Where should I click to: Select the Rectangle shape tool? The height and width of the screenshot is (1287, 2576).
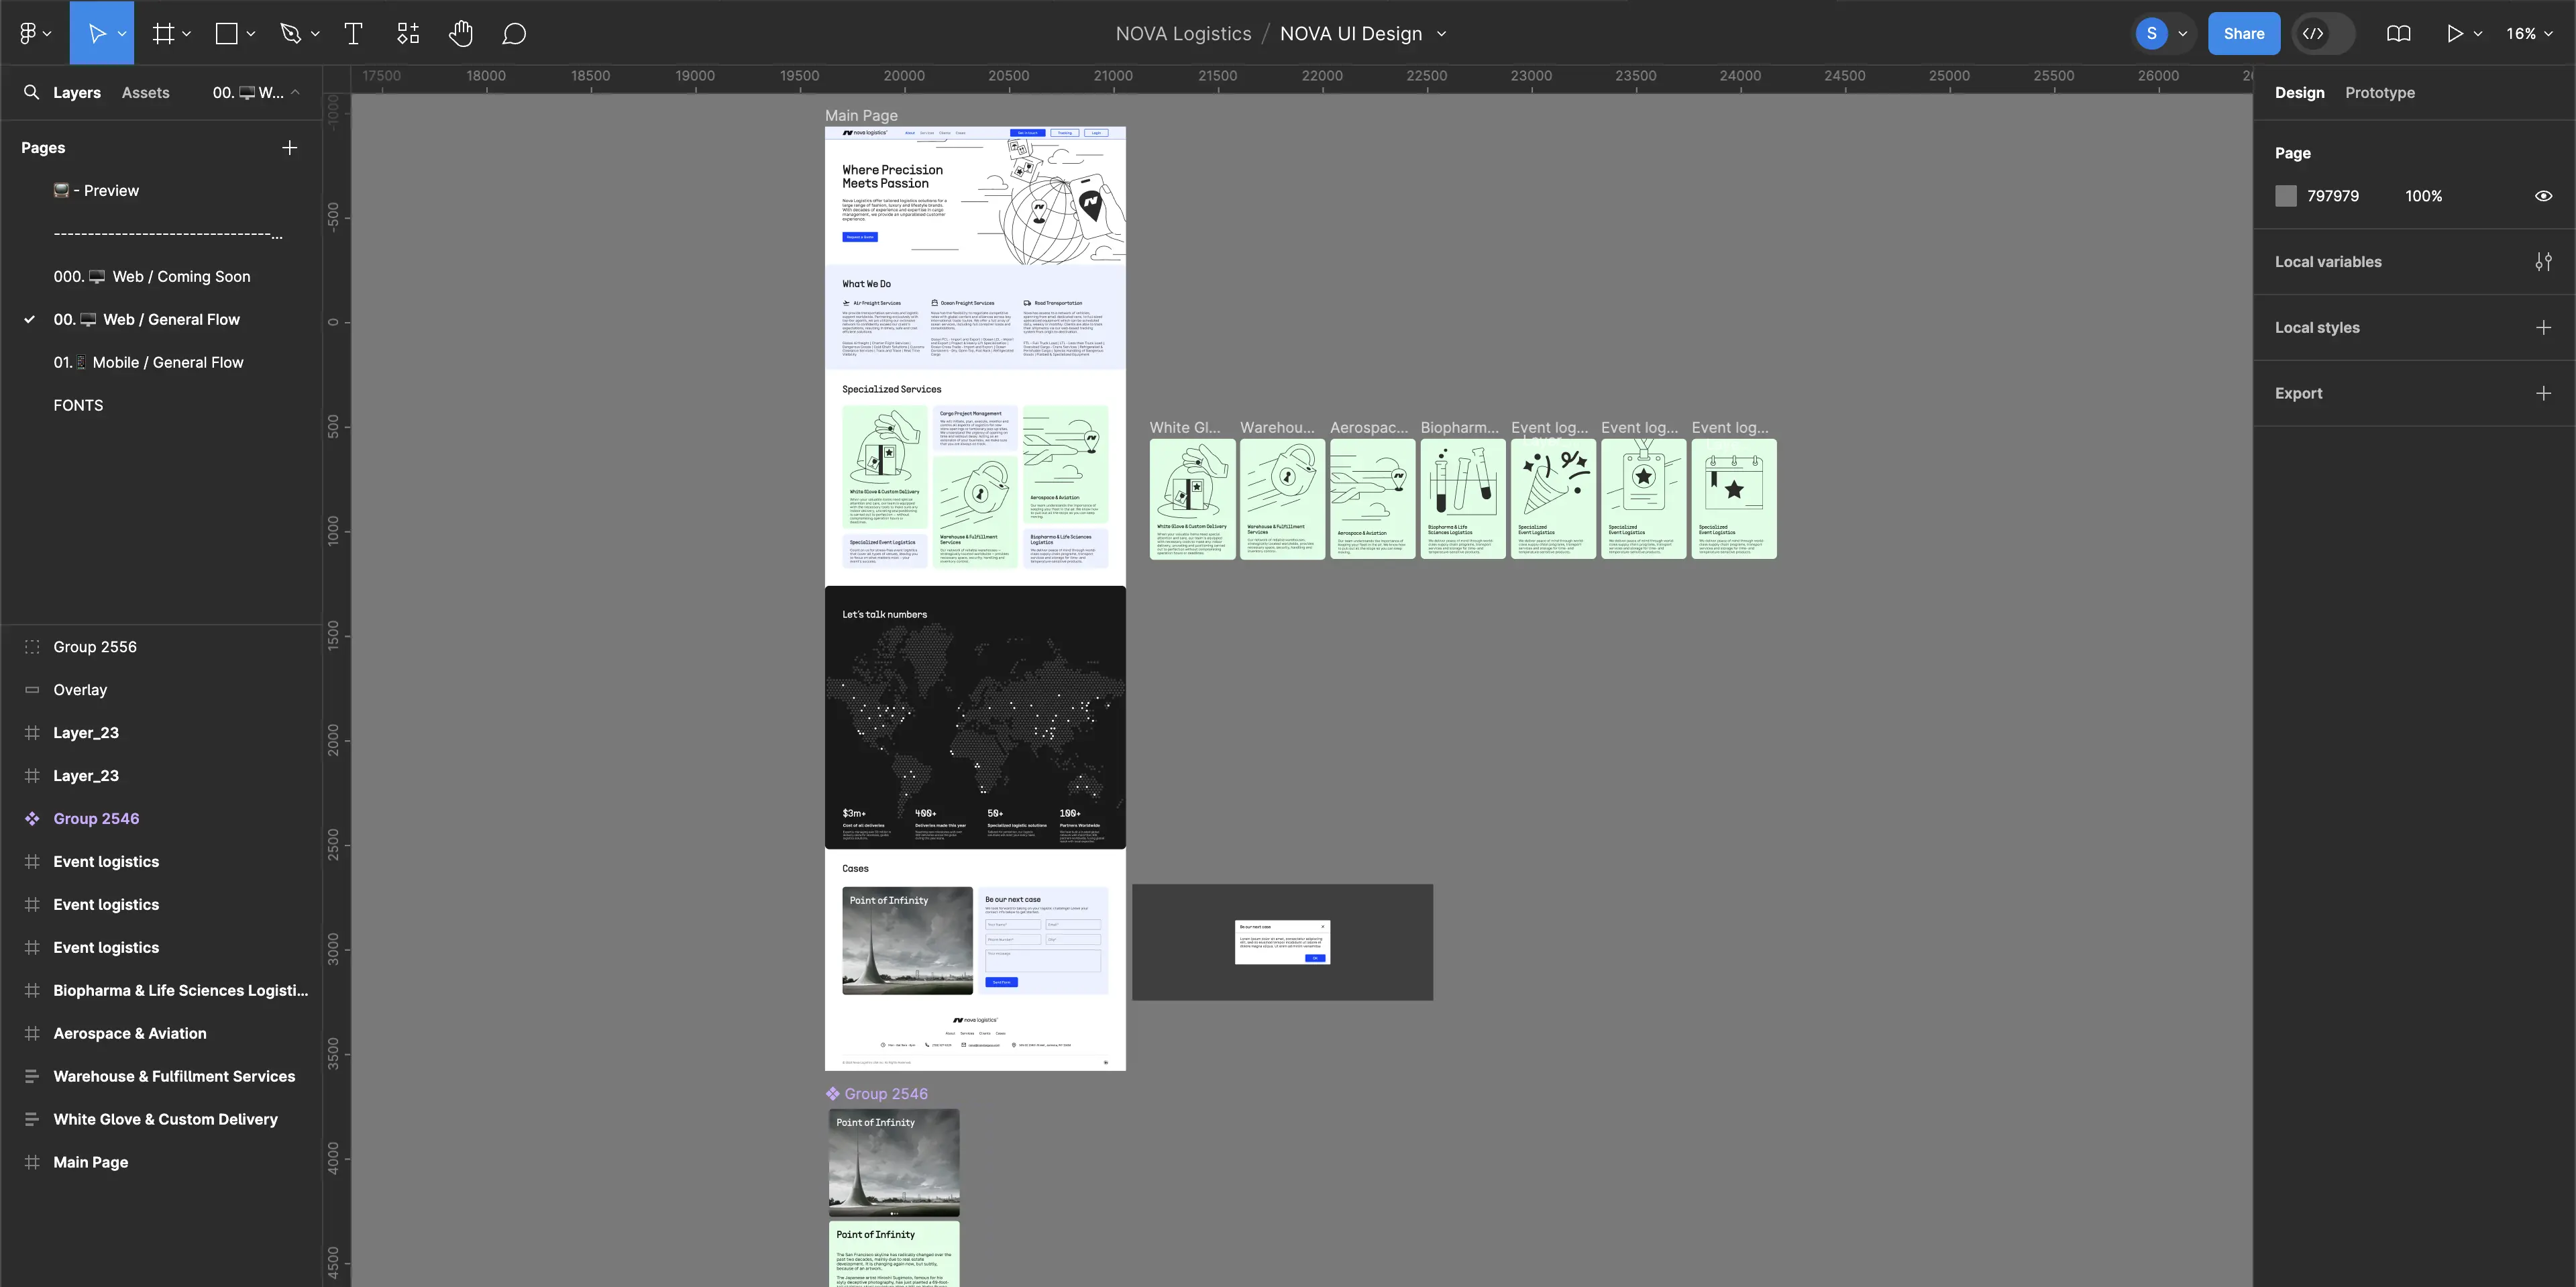(x=227, y=33)
